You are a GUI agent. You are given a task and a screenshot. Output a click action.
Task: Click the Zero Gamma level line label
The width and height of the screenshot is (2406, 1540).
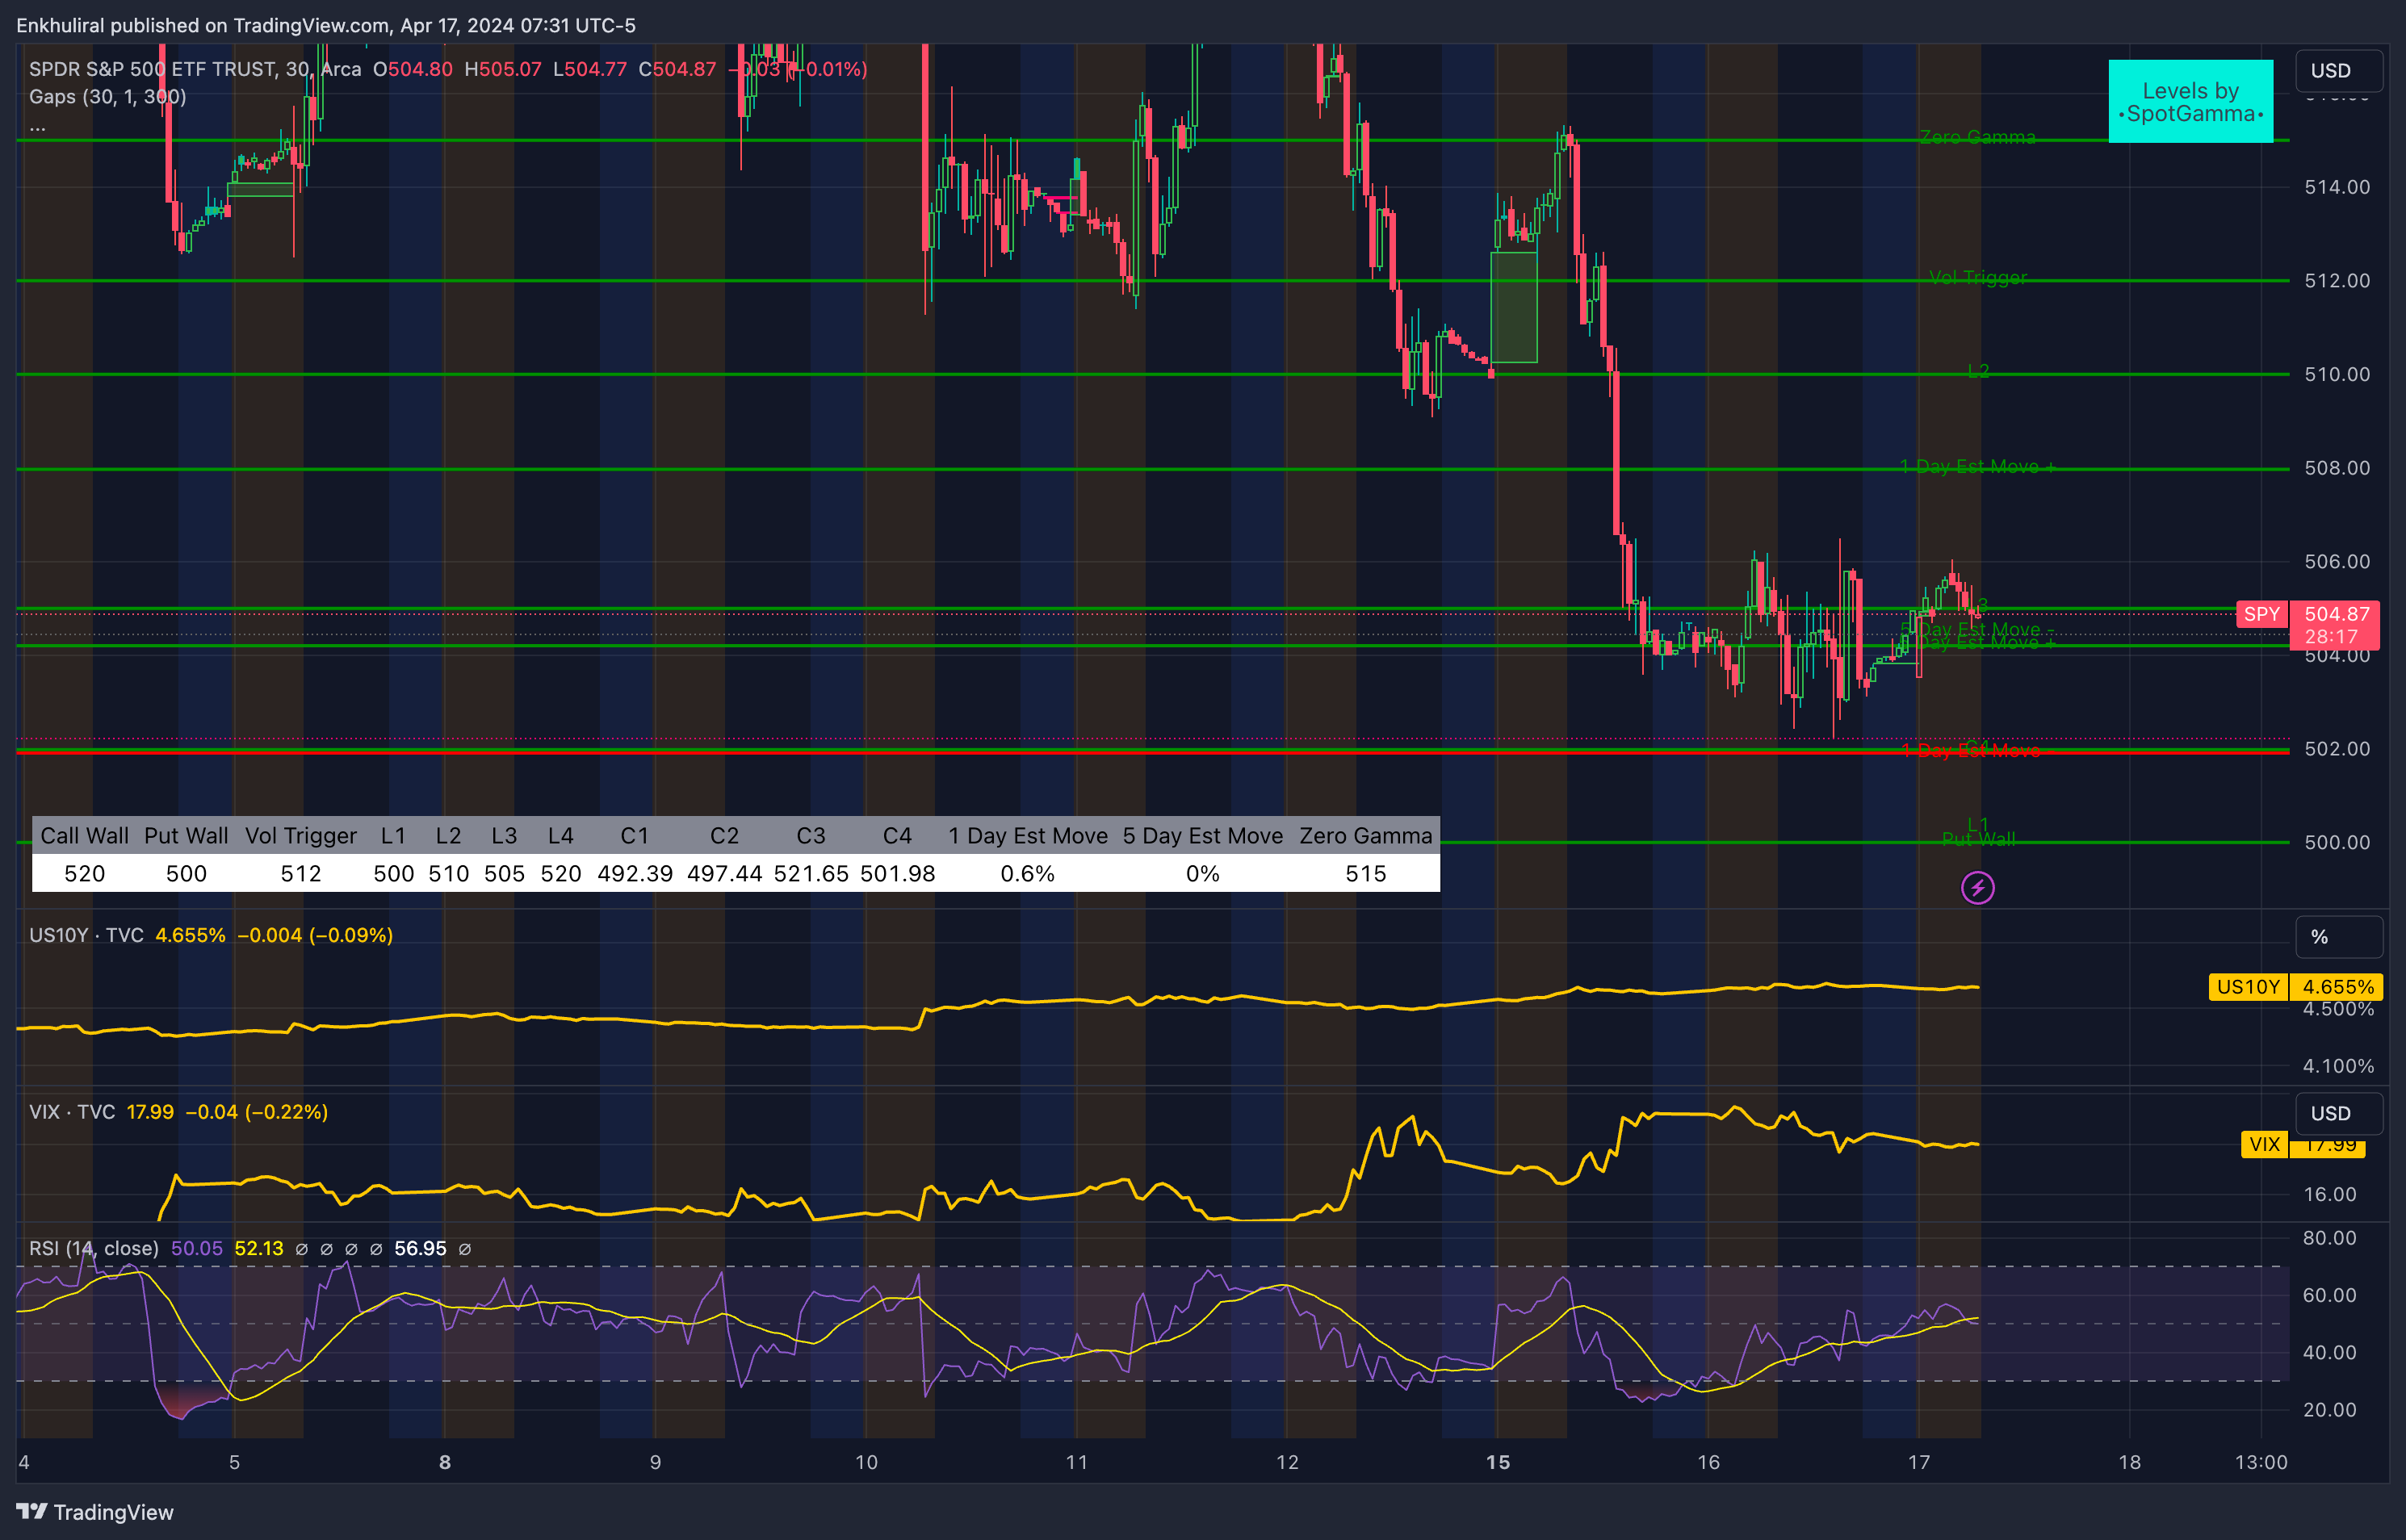pyautogui.click(x=1977, y=137)
